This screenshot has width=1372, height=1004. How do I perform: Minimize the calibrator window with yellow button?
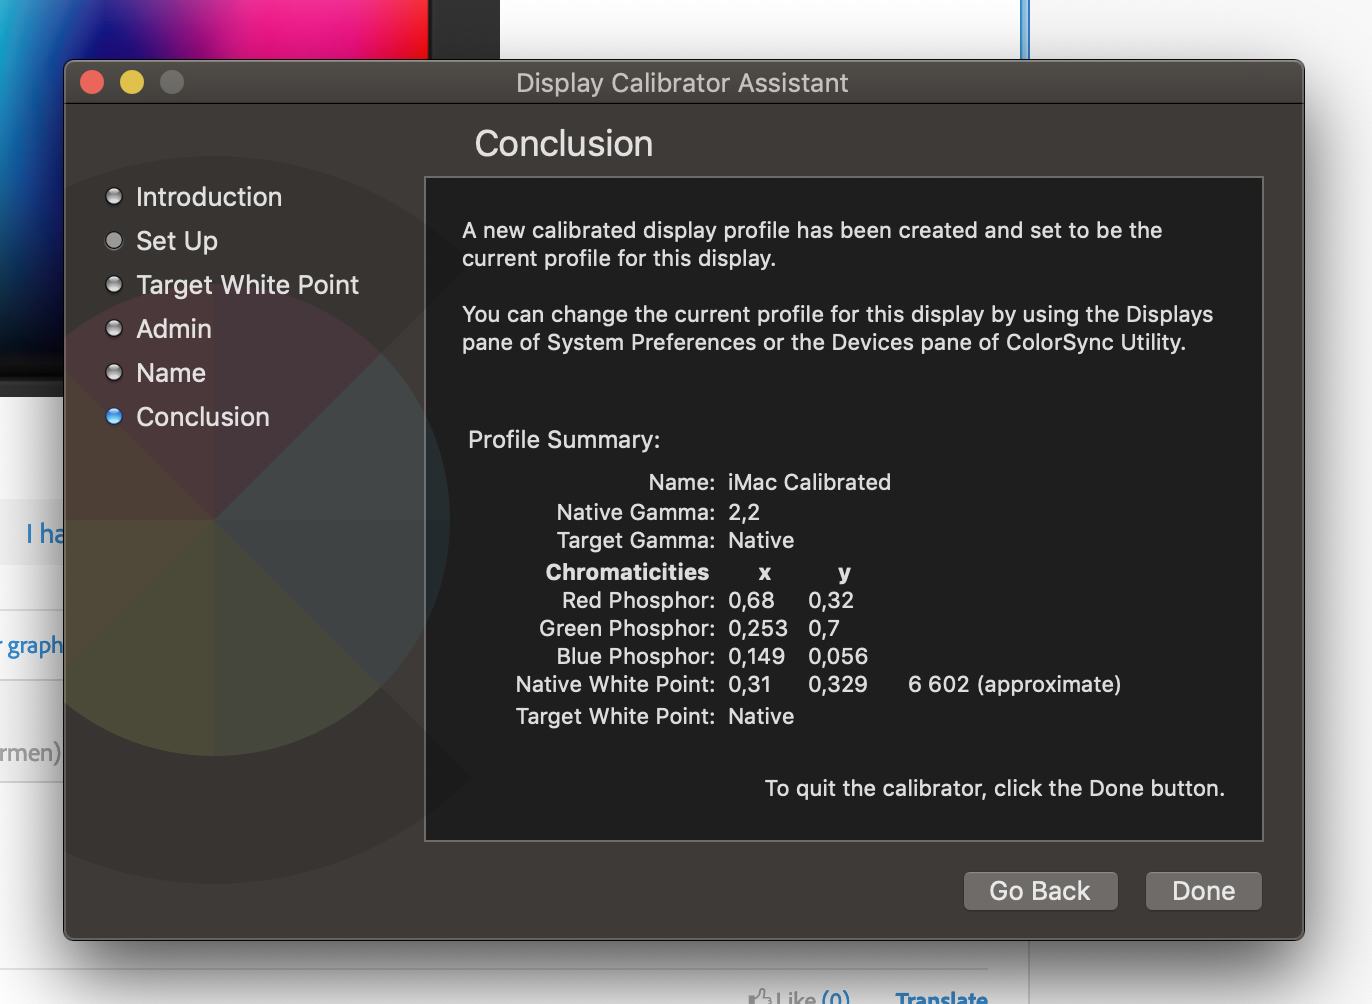coord(132,82)
